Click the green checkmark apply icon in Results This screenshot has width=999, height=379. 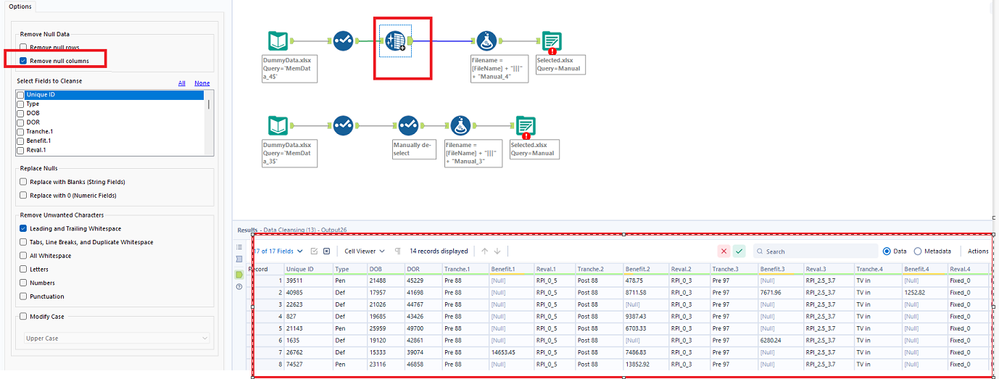(739, 252)
